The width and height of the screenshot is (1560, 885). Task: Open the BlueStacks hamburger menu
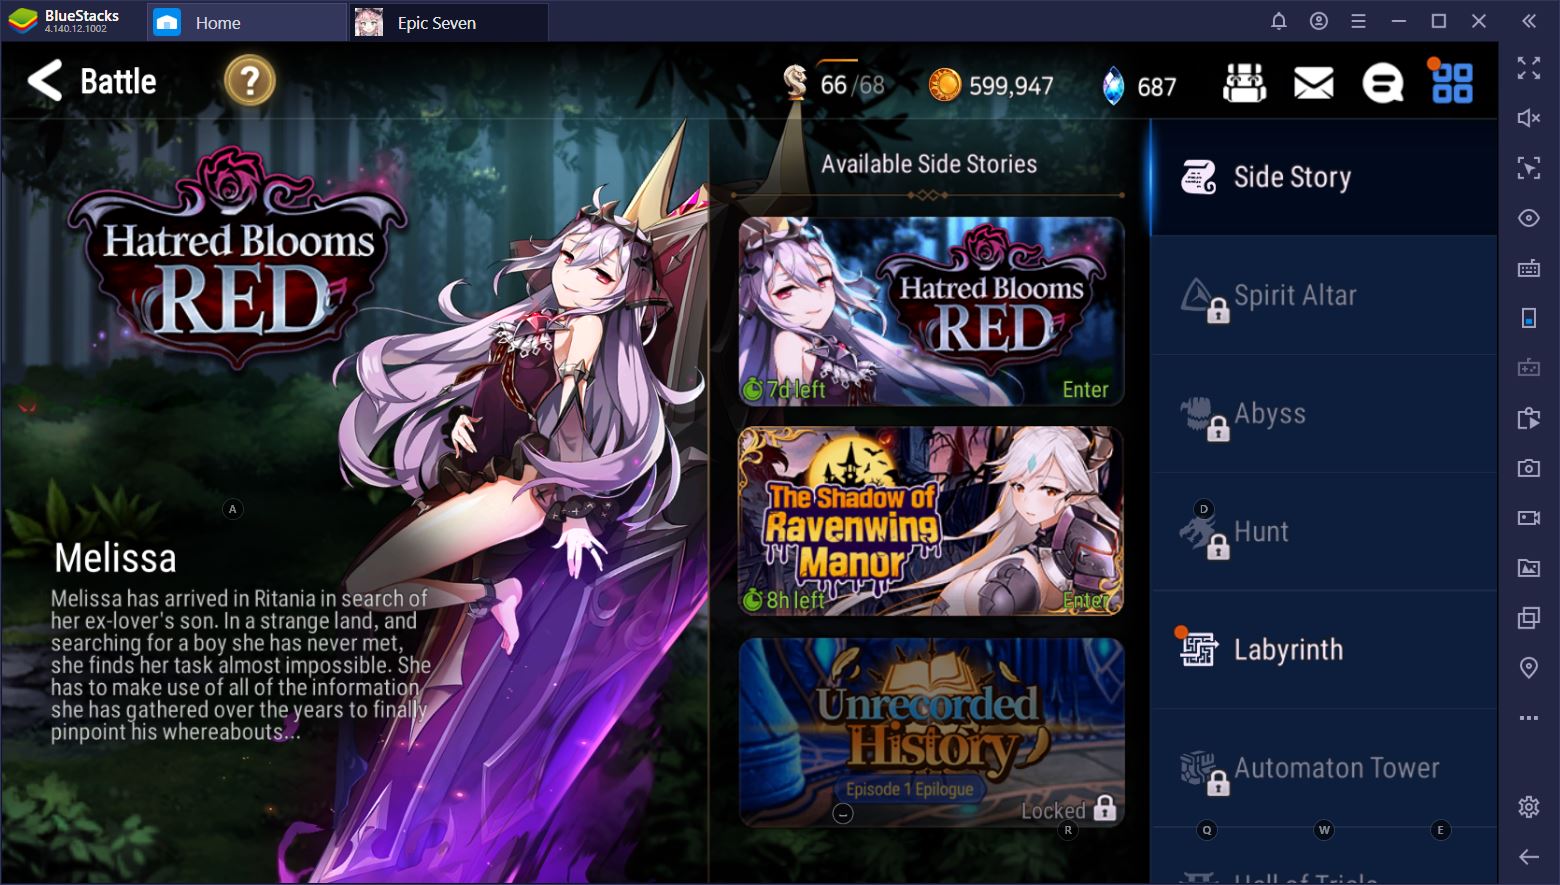(1357, 20)
